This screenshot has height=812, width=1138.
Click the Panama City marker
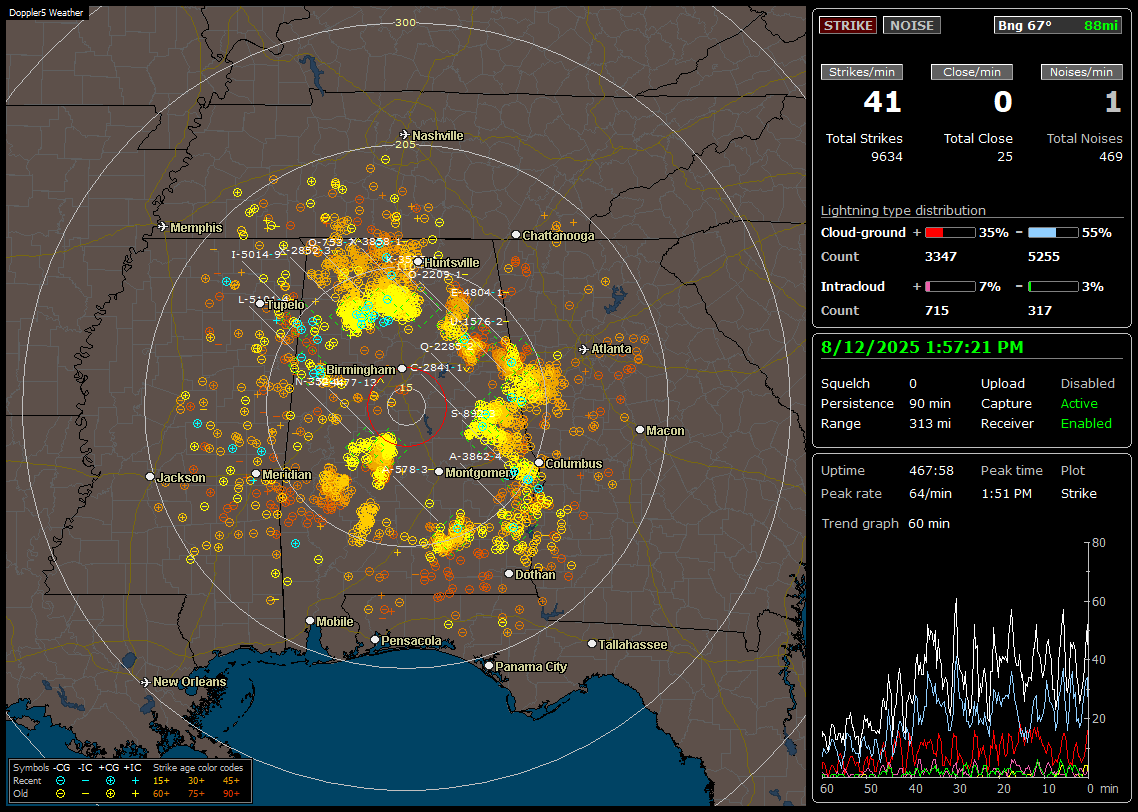coord(489,665)
